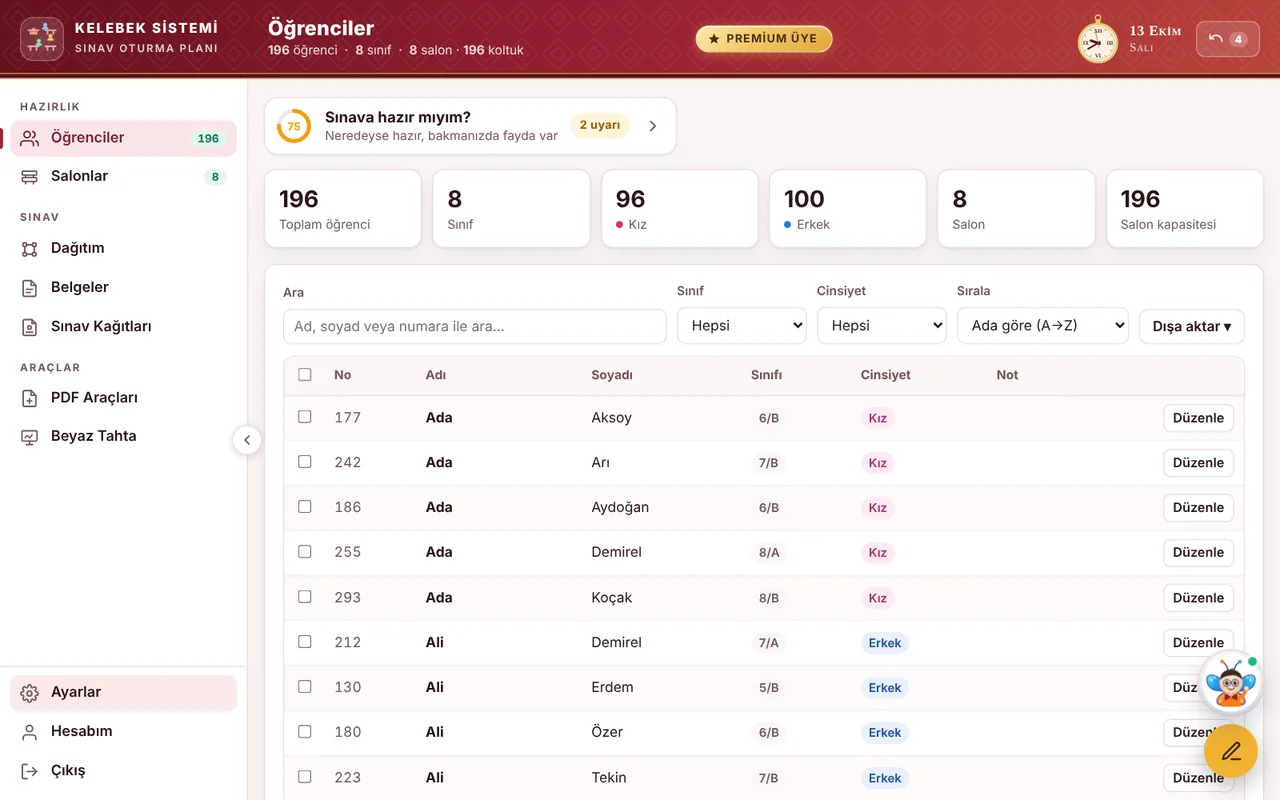
Task: Toggle the select-all checkbox in table header
Action: (x=305, y=374)
